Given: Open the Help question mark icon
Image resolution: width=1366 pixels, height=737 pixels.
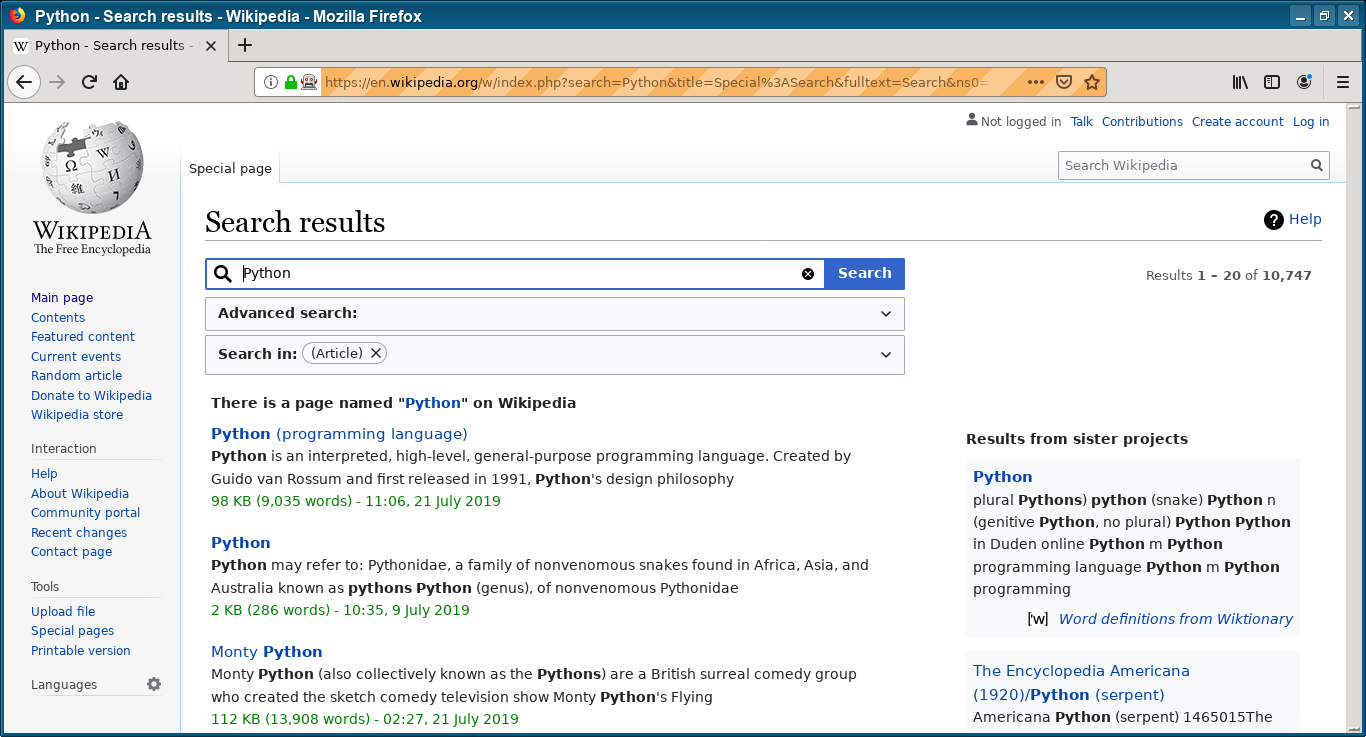Looking at the screenshot, I should click(1273, 220).
